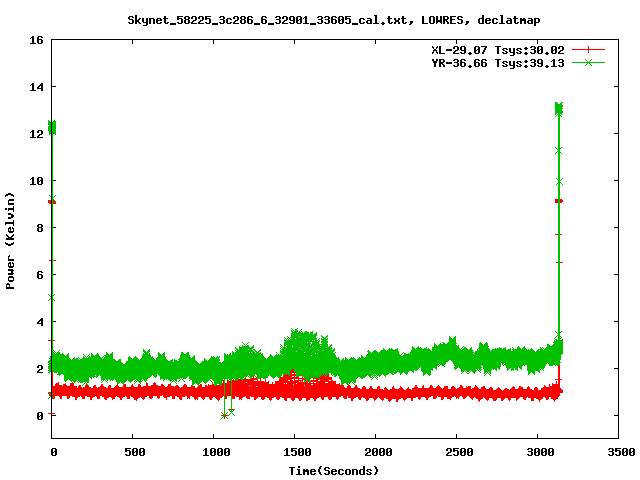Click the x-axis tick label 1500
Image resolution: width=640 pixels, height=480 pixels.
tap(297, 452)
